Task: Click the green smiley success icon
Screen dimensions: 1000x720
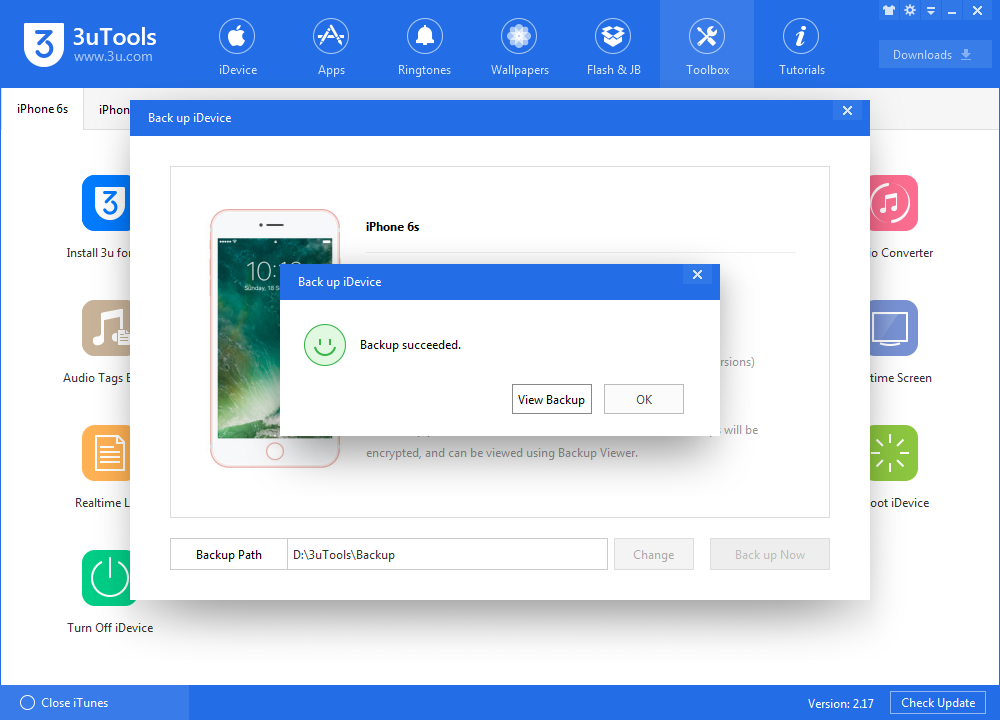Action: [325, 345]
